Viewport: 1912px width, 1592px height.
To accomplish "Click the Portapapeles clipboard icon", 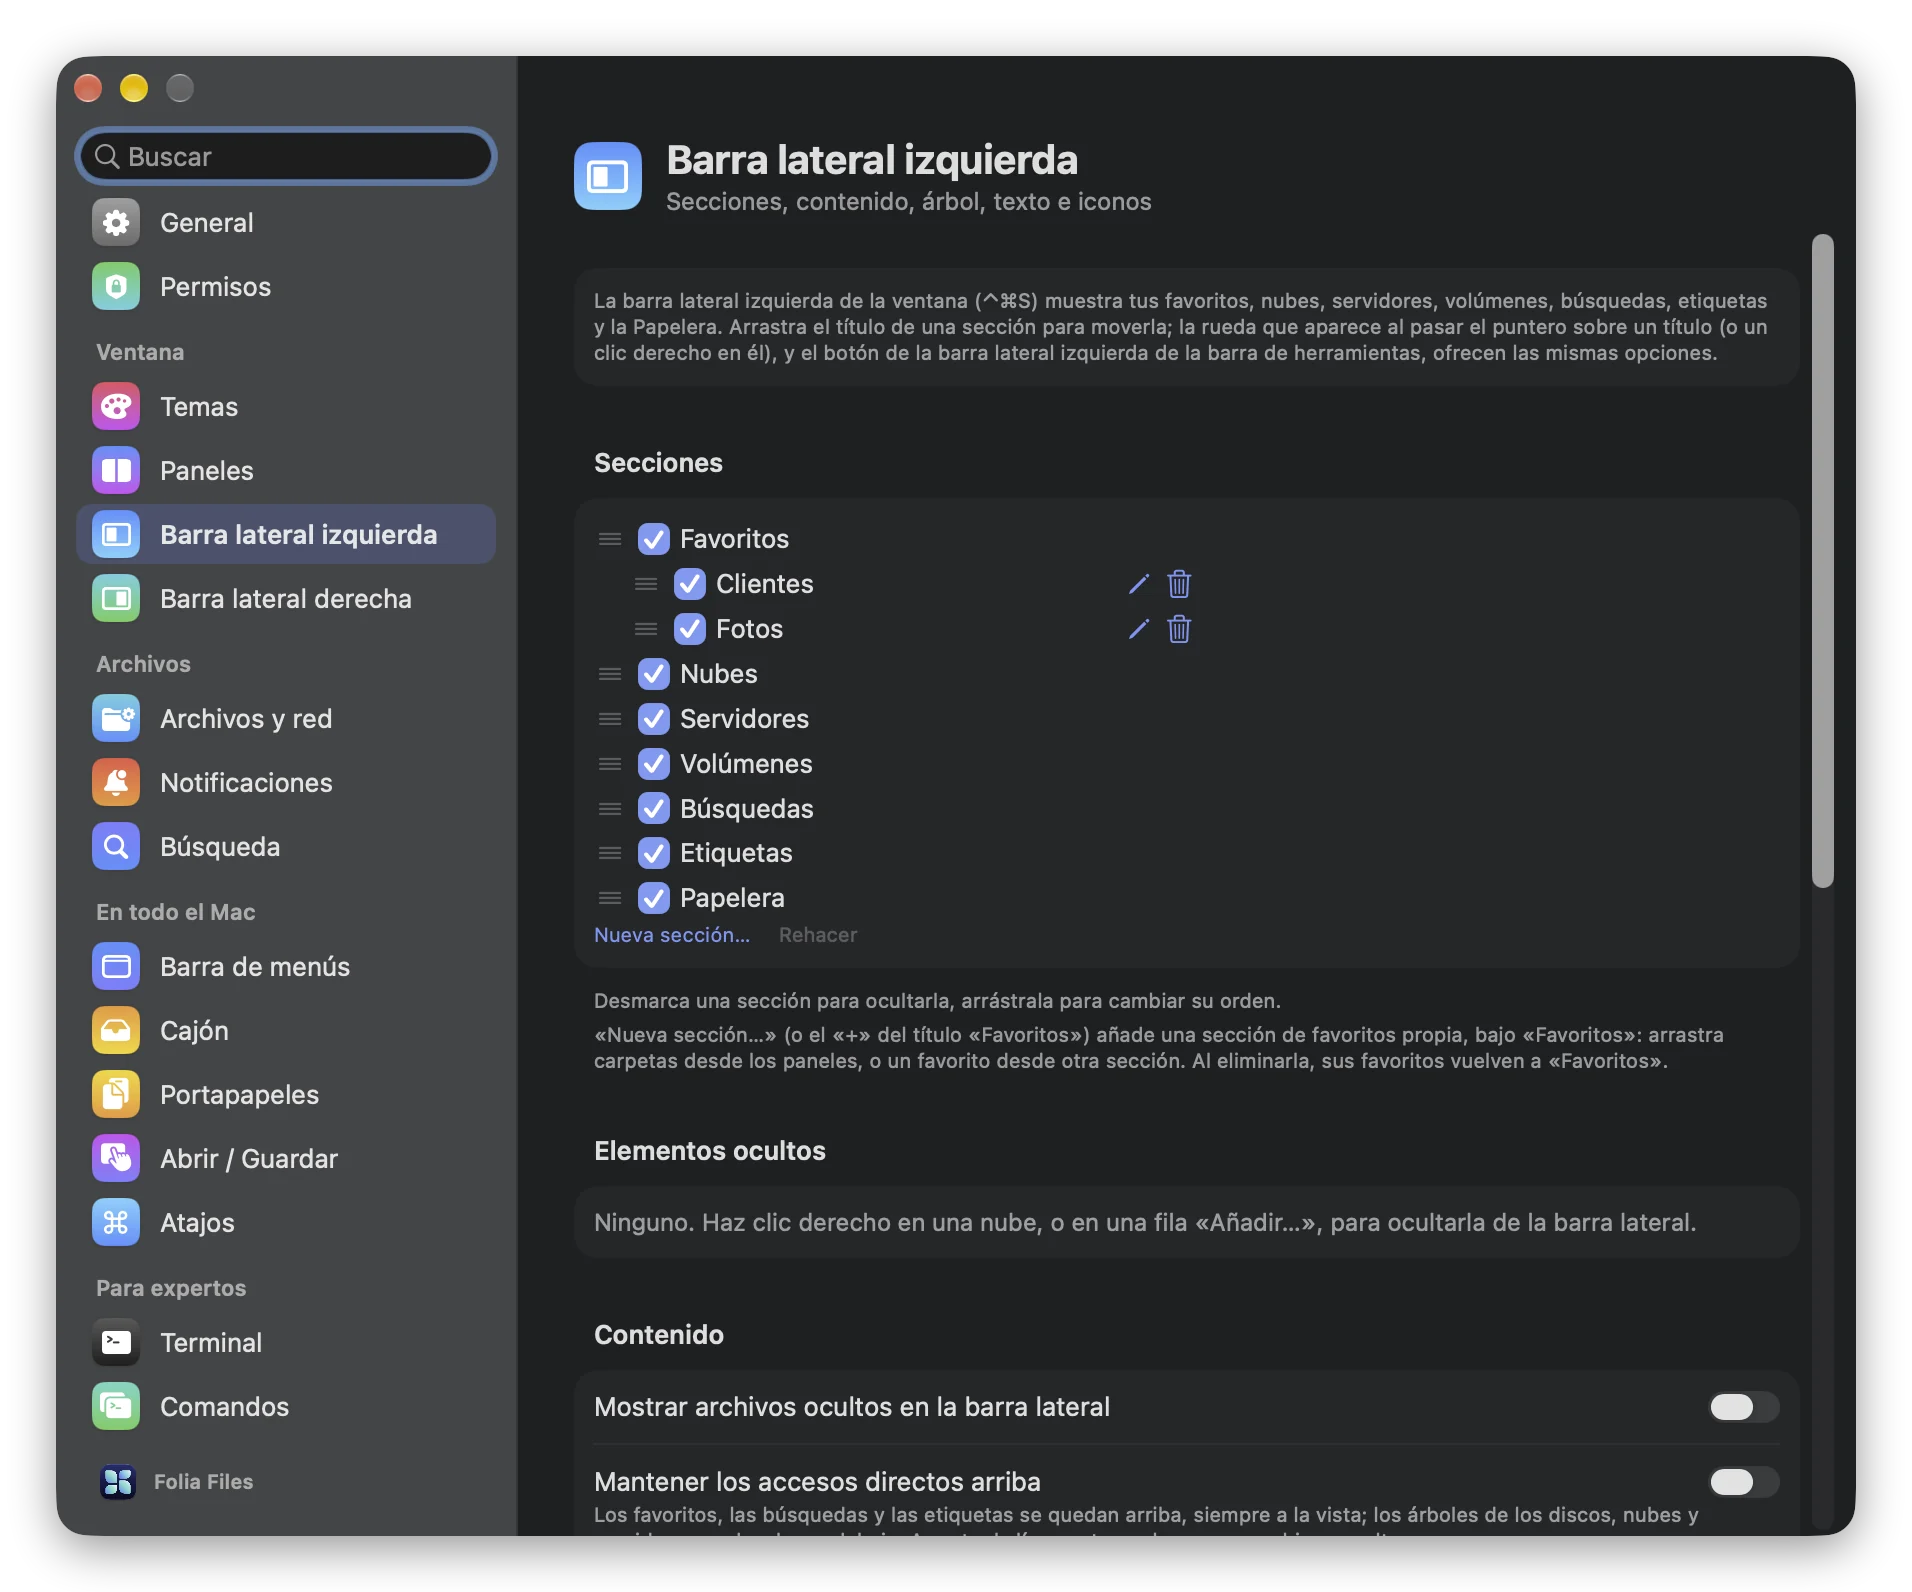I will click(116, 1095).
